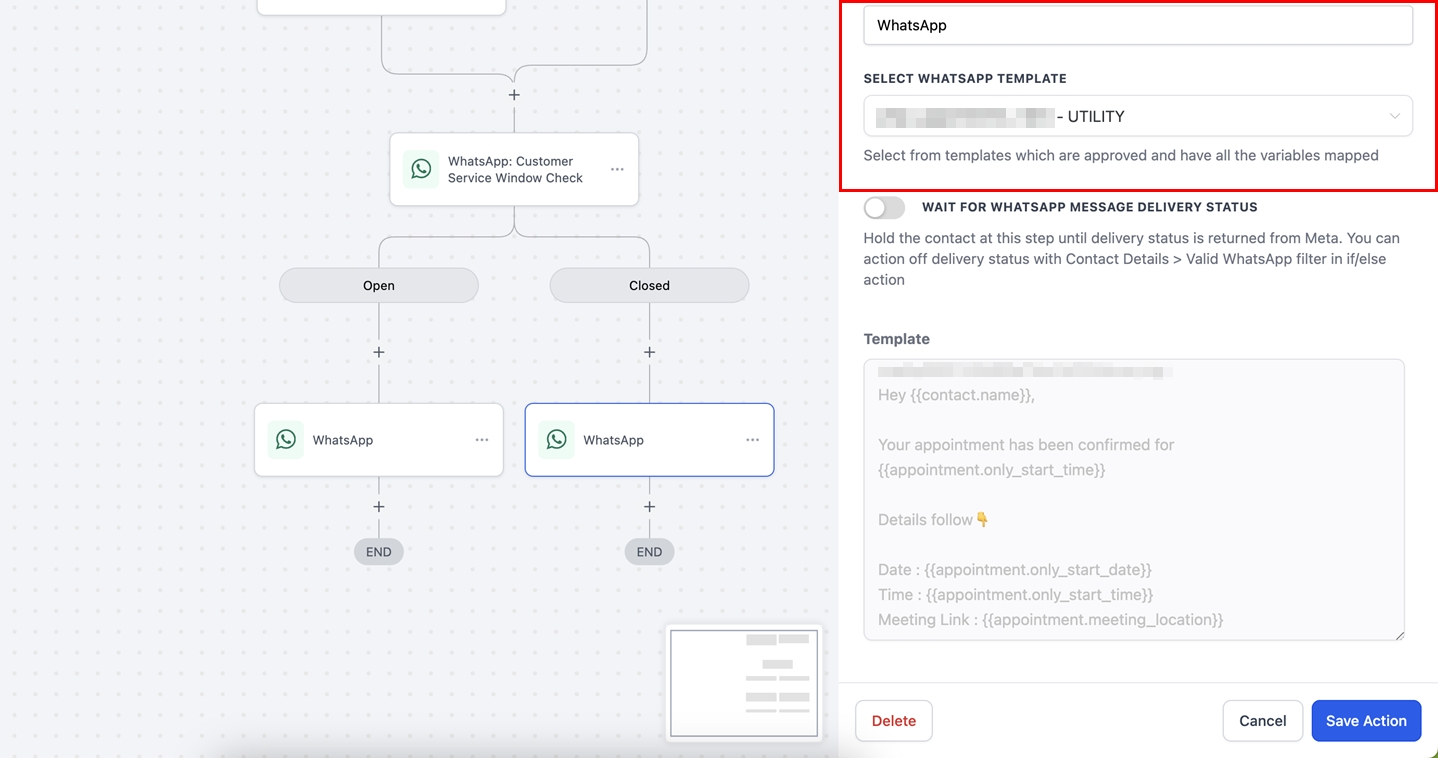Screen dimensions: 1438x758
Task: Open three-dot menu on Customer Service Window Check
Action: click(617, 169)
